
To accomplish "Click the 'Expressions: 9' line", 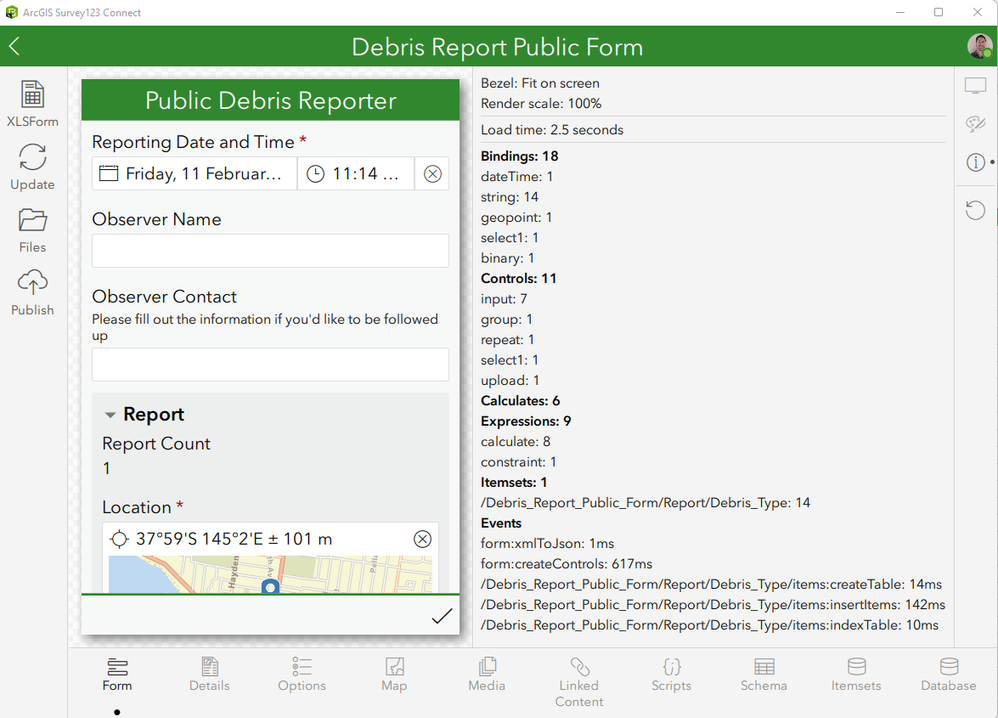I will (526, 421).
